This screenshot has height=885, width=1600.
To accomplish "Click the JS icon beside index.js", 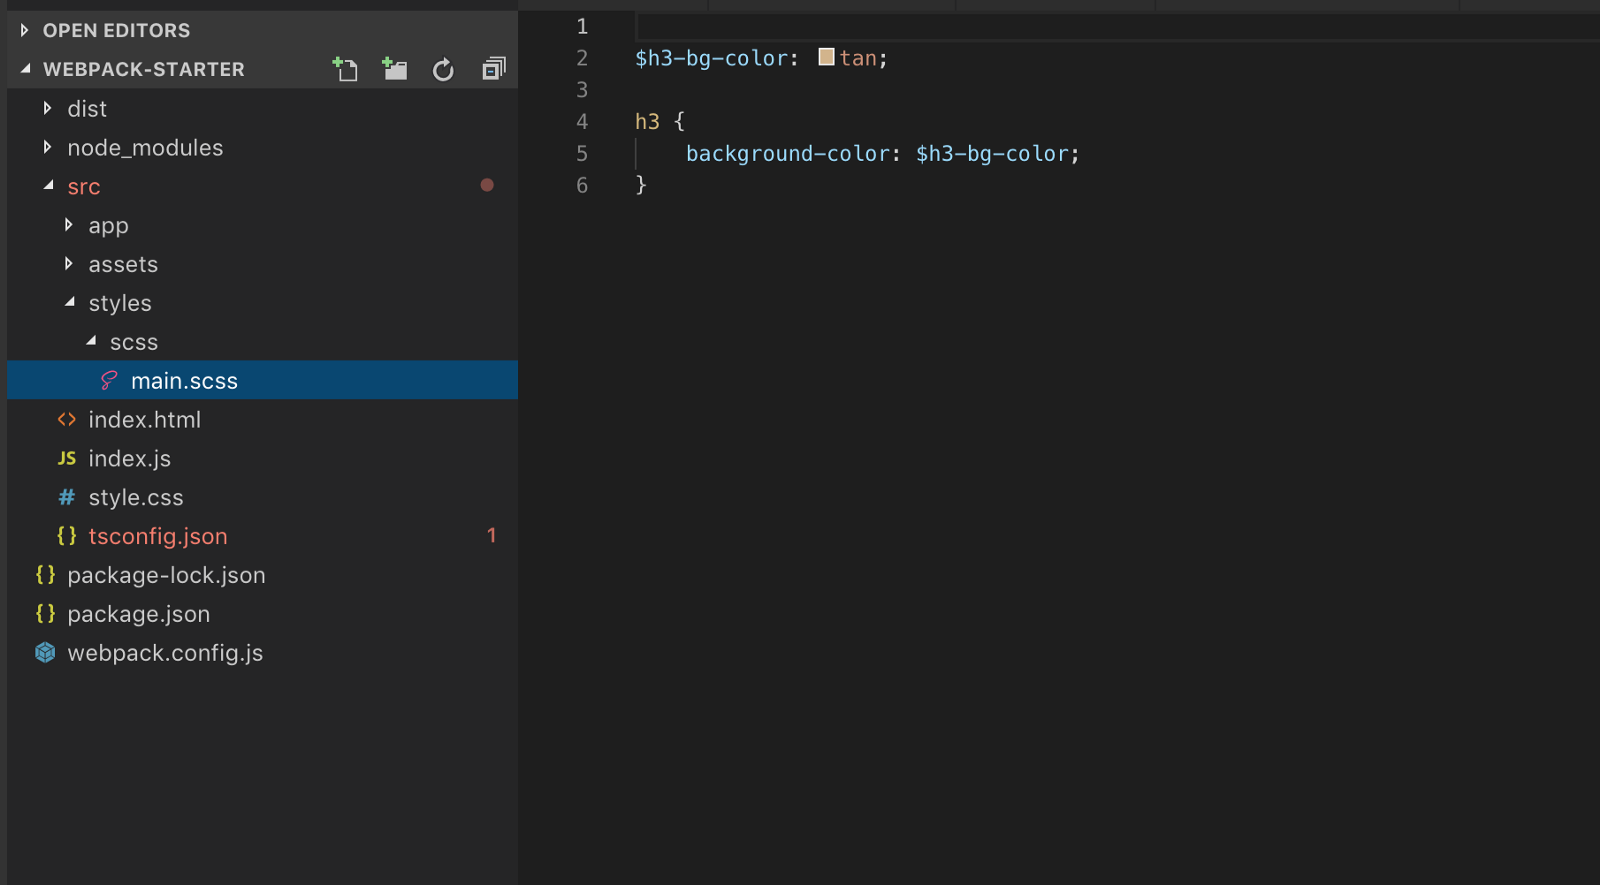I will coord(67,459).
